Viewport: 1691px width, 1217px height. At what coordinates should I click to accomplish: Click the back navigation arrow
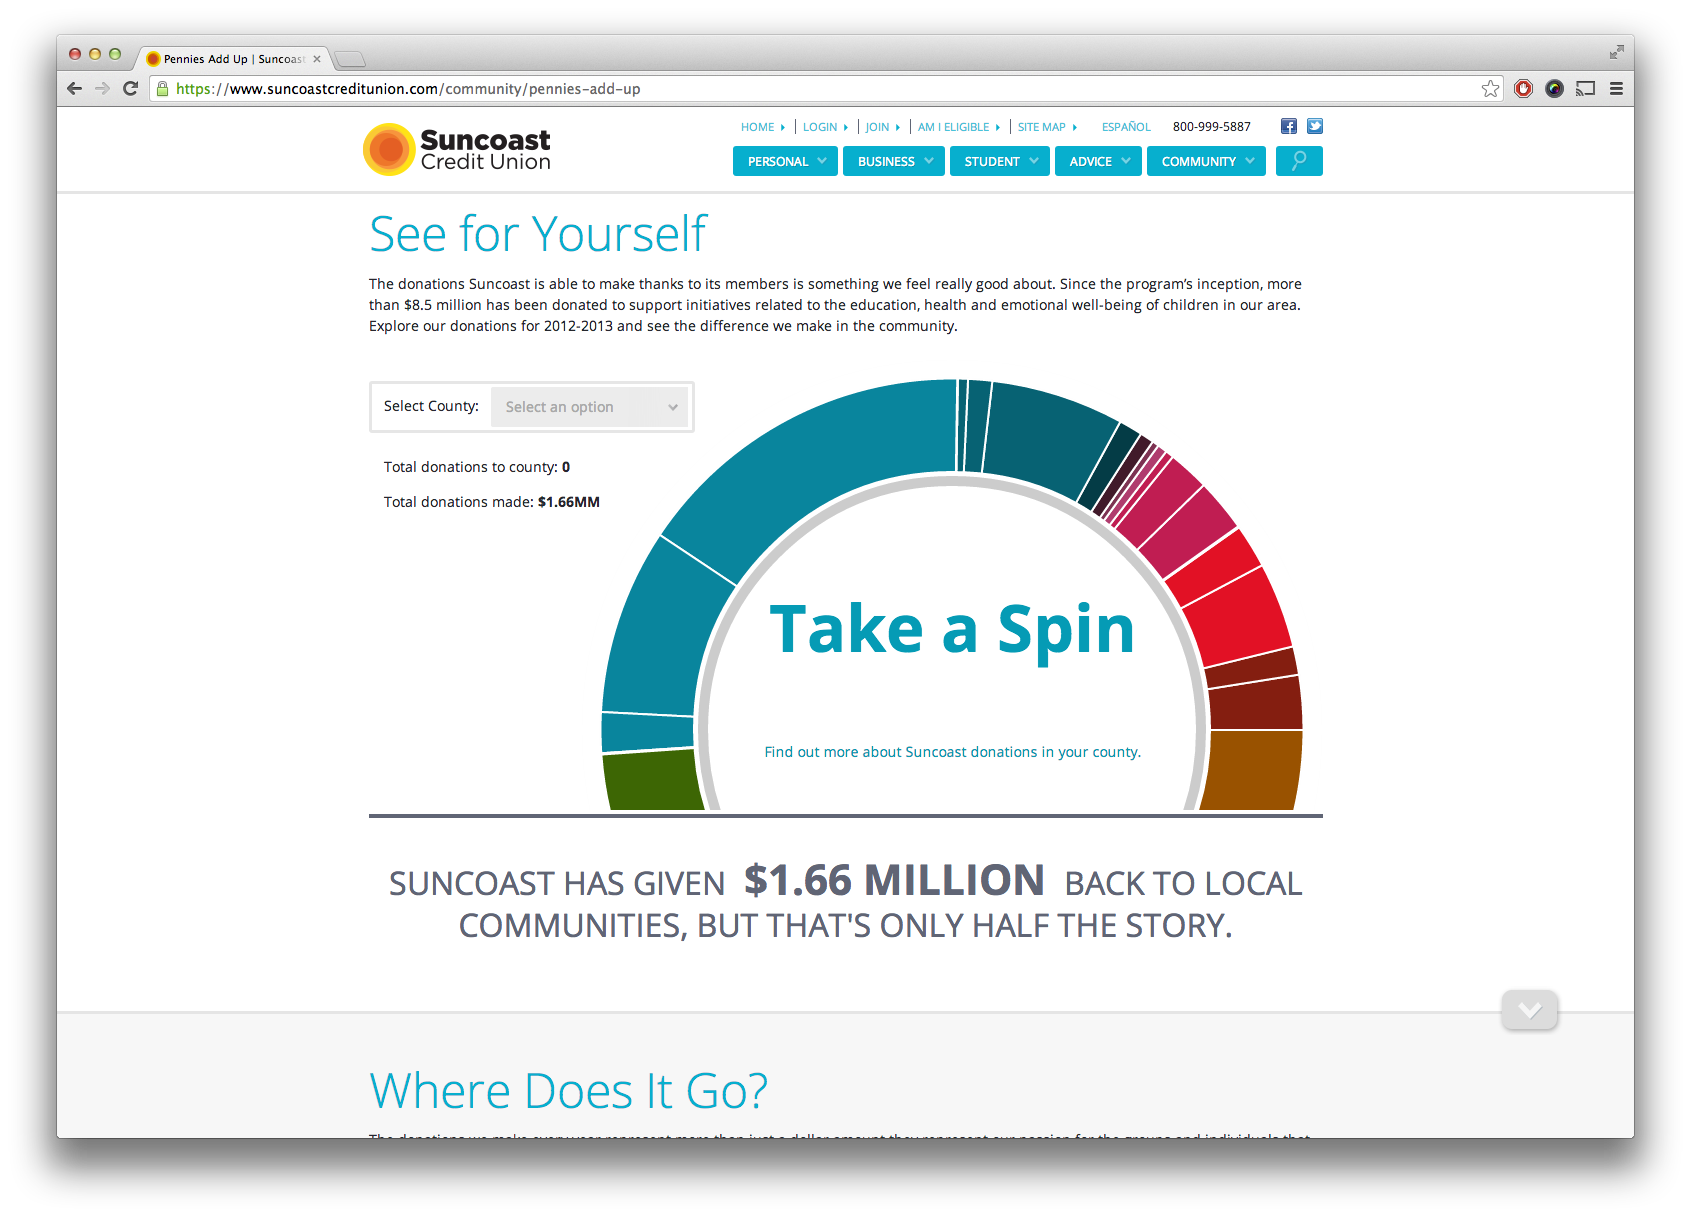[x=74, y=88]
